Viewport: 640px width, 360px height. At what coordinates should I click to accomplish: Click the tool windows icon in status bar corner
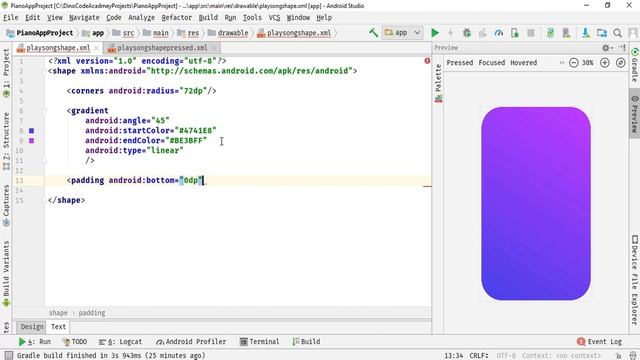pos(9,356)
